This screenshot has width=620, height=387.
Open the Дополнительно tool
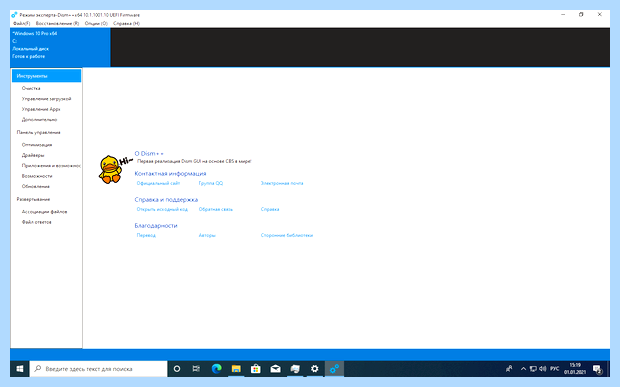point(39,119)
